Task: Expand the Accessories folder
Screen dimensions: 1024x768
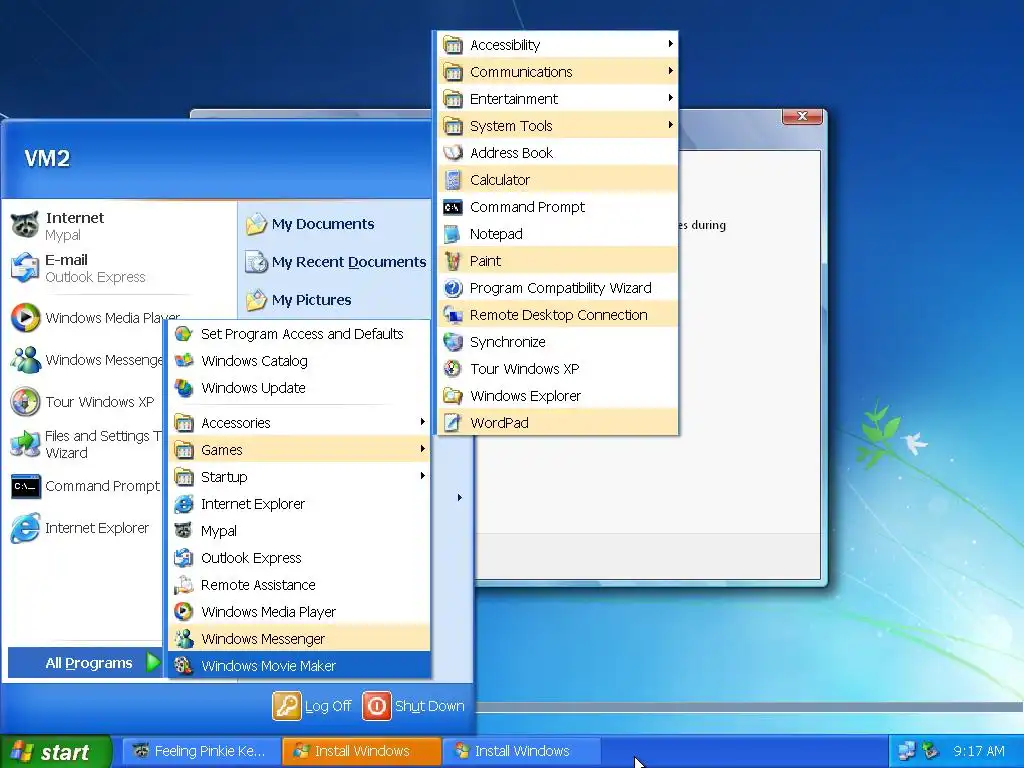Action: coord(300,423)
